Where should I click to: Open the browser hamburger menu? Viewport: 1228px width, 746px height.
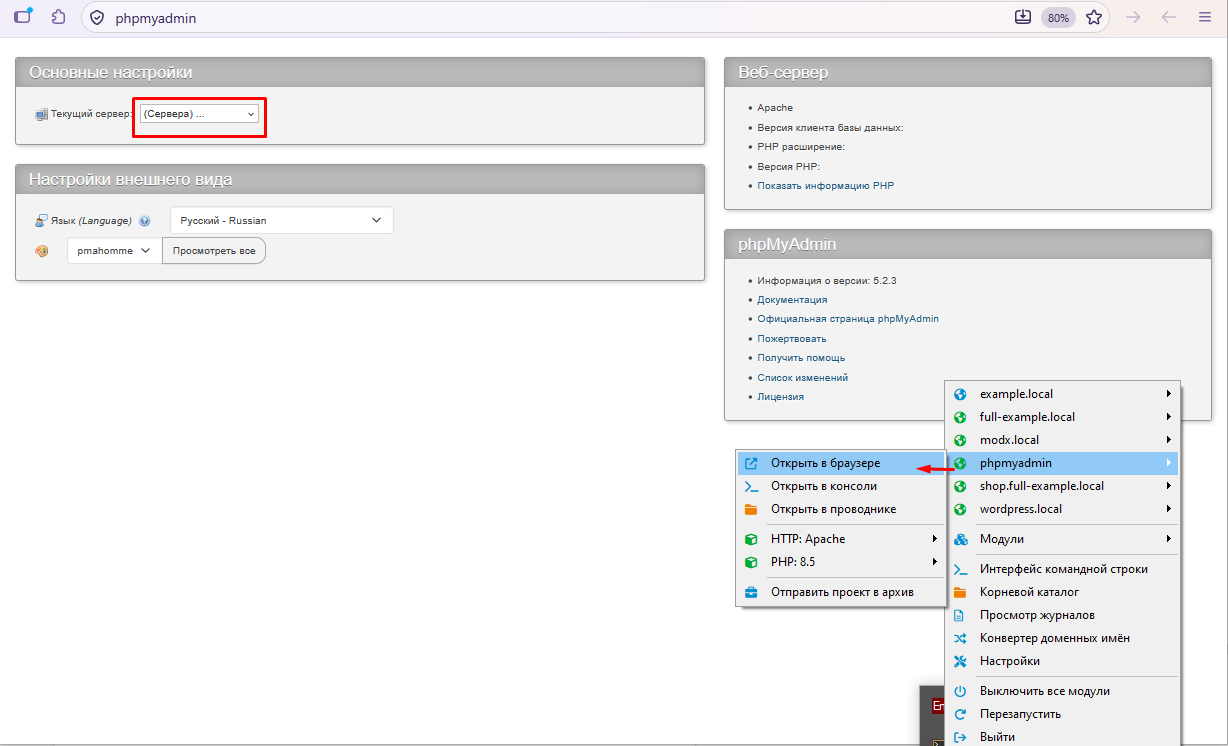[1204, 17]
